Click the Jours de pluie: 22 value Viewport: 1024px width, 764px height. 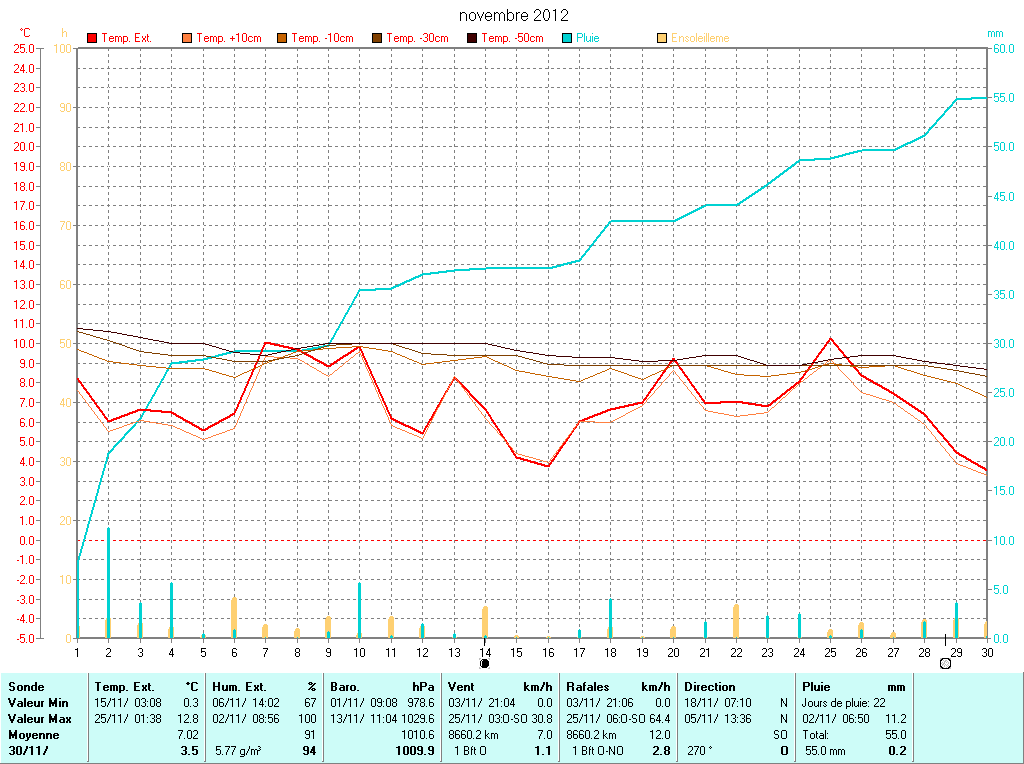coord(843,703)
